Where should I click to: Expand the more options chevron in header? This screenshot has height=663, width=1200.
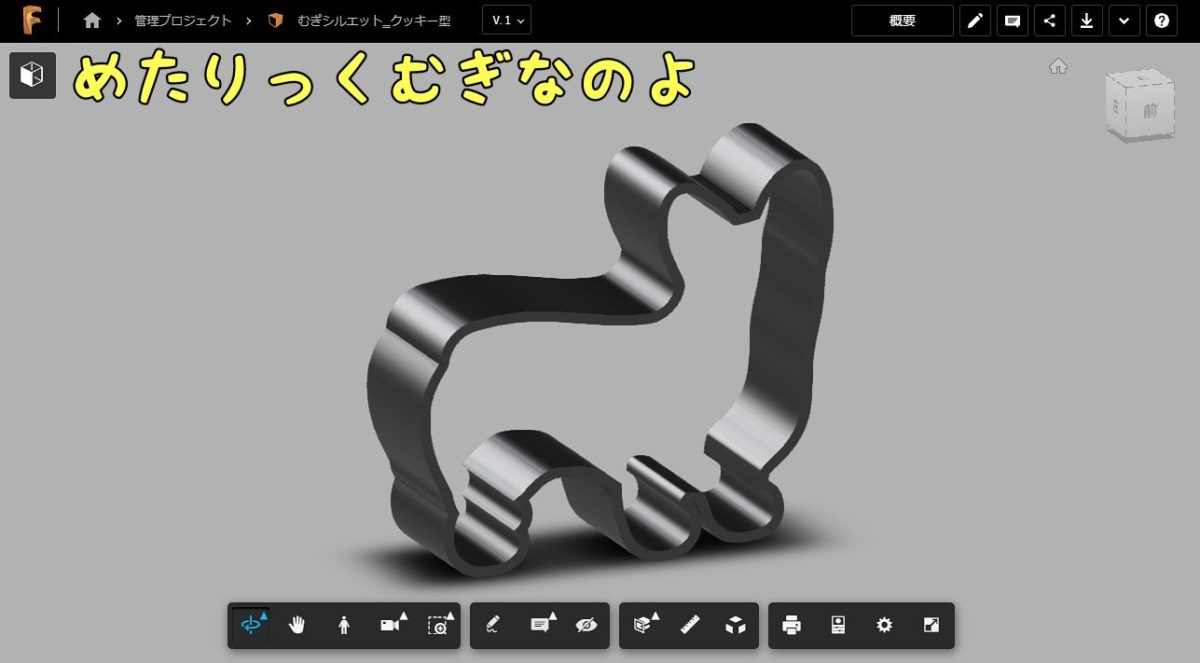click(x=1123, y=20)
